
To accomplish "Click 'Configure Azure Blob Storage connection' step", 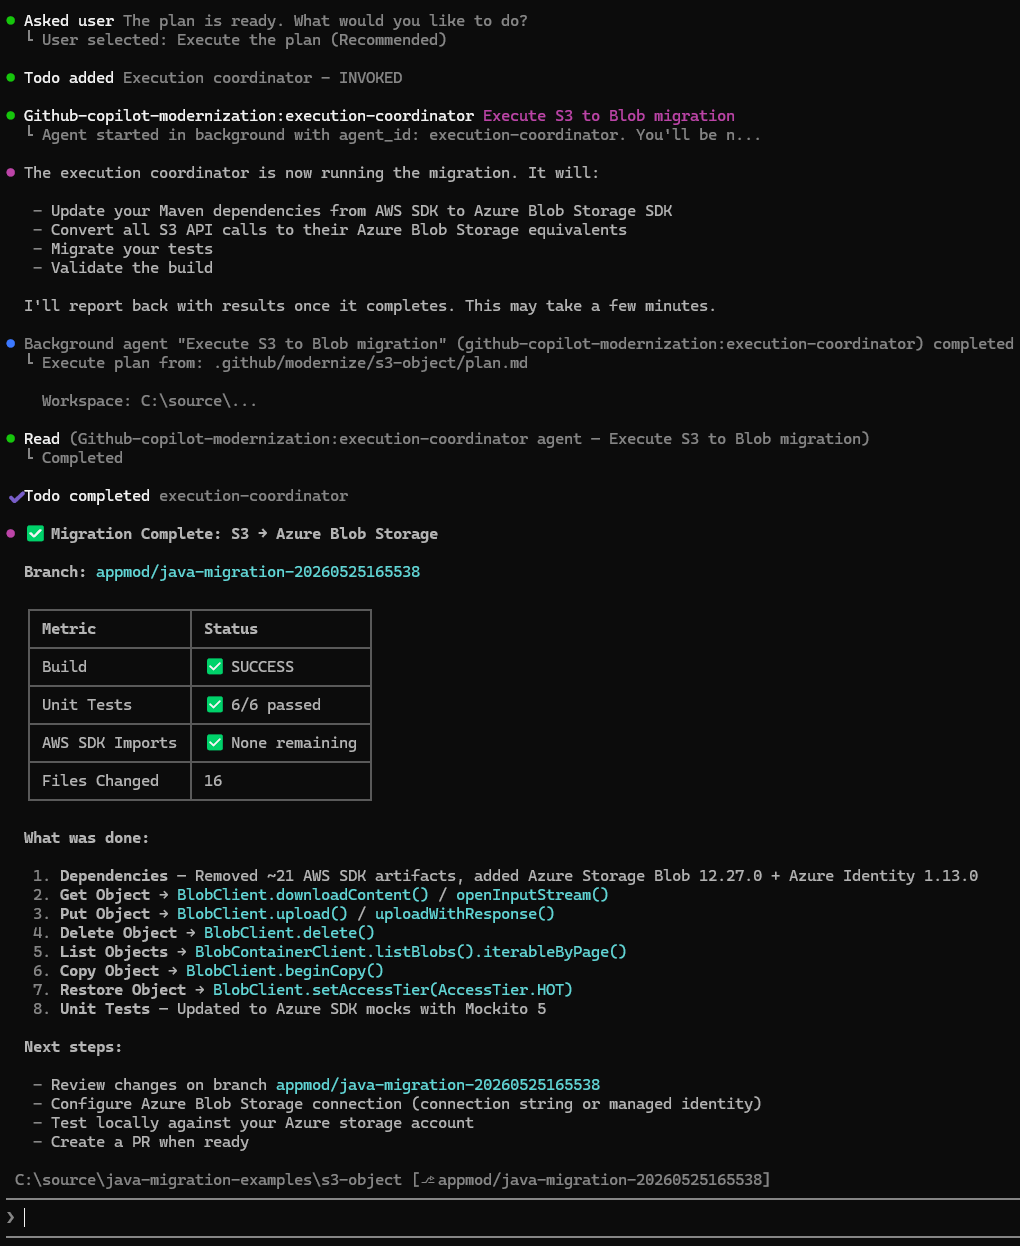I will pyautogui.click(x=406, y=1104).
